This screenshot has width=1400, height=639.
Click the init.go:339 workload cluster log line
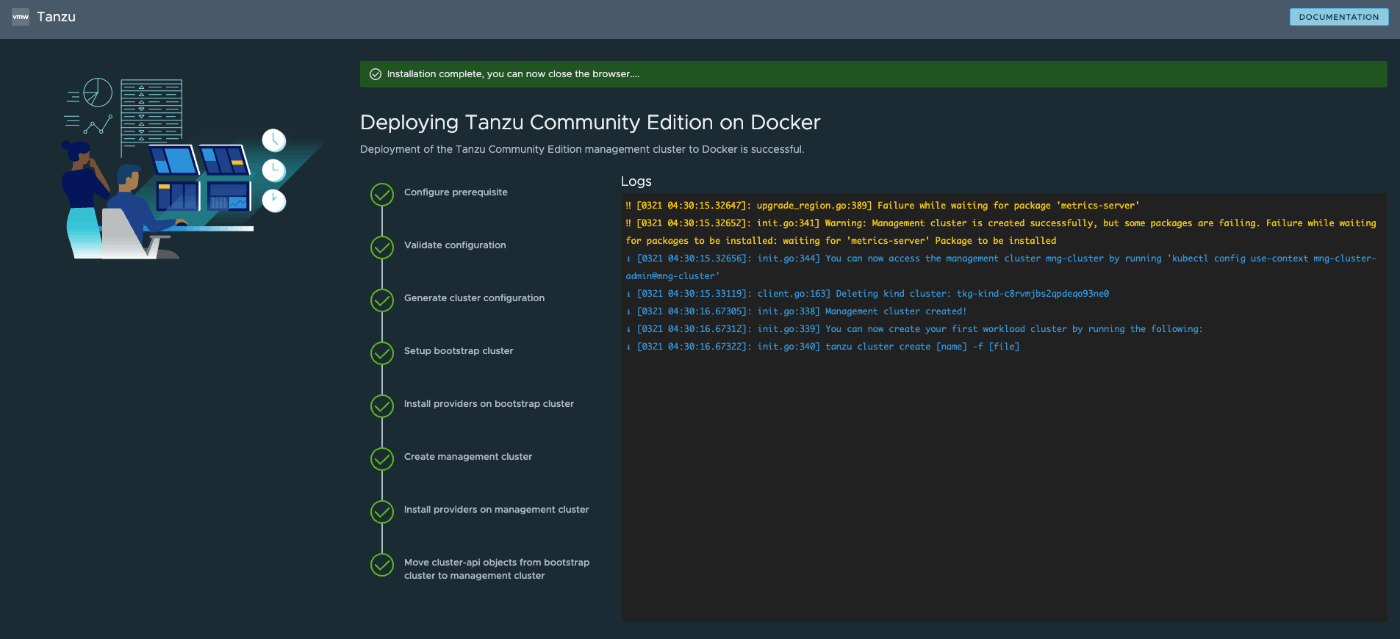pos(914,329)
